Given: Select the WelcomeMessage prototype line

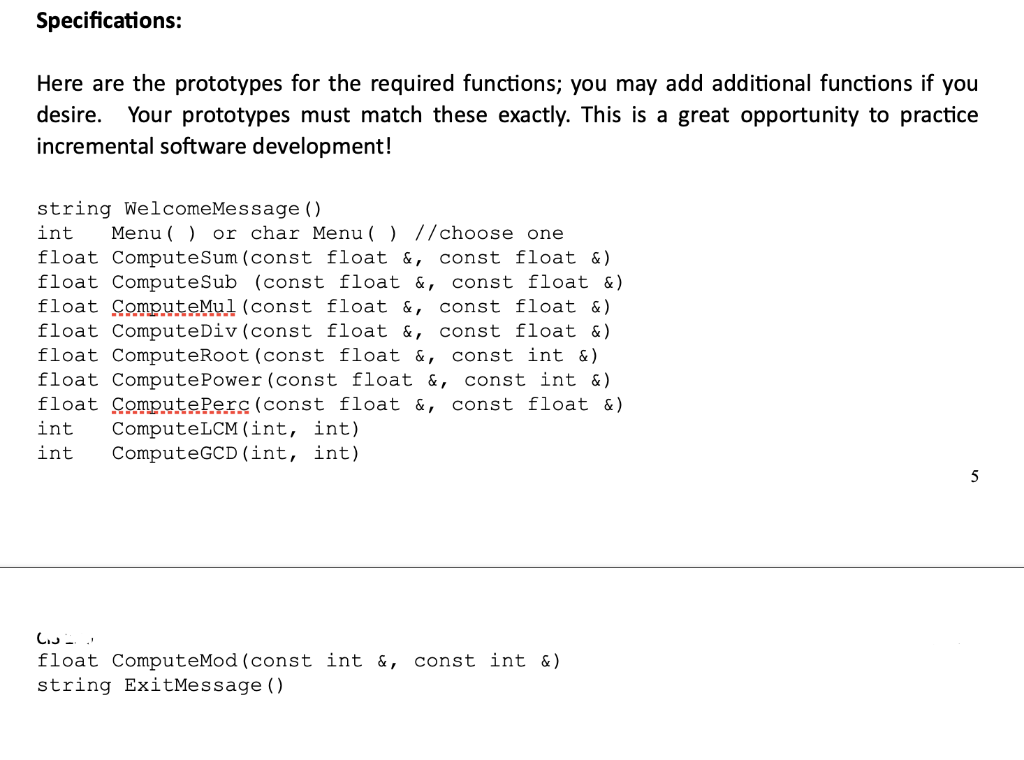Looking at the screenshot, I should click(178, 208).
